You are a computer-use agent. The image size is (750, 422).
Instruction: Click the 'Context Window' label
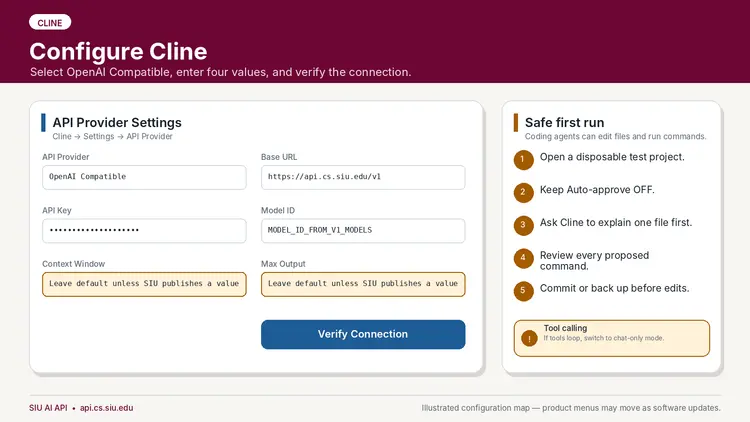[x=74, y=264]
